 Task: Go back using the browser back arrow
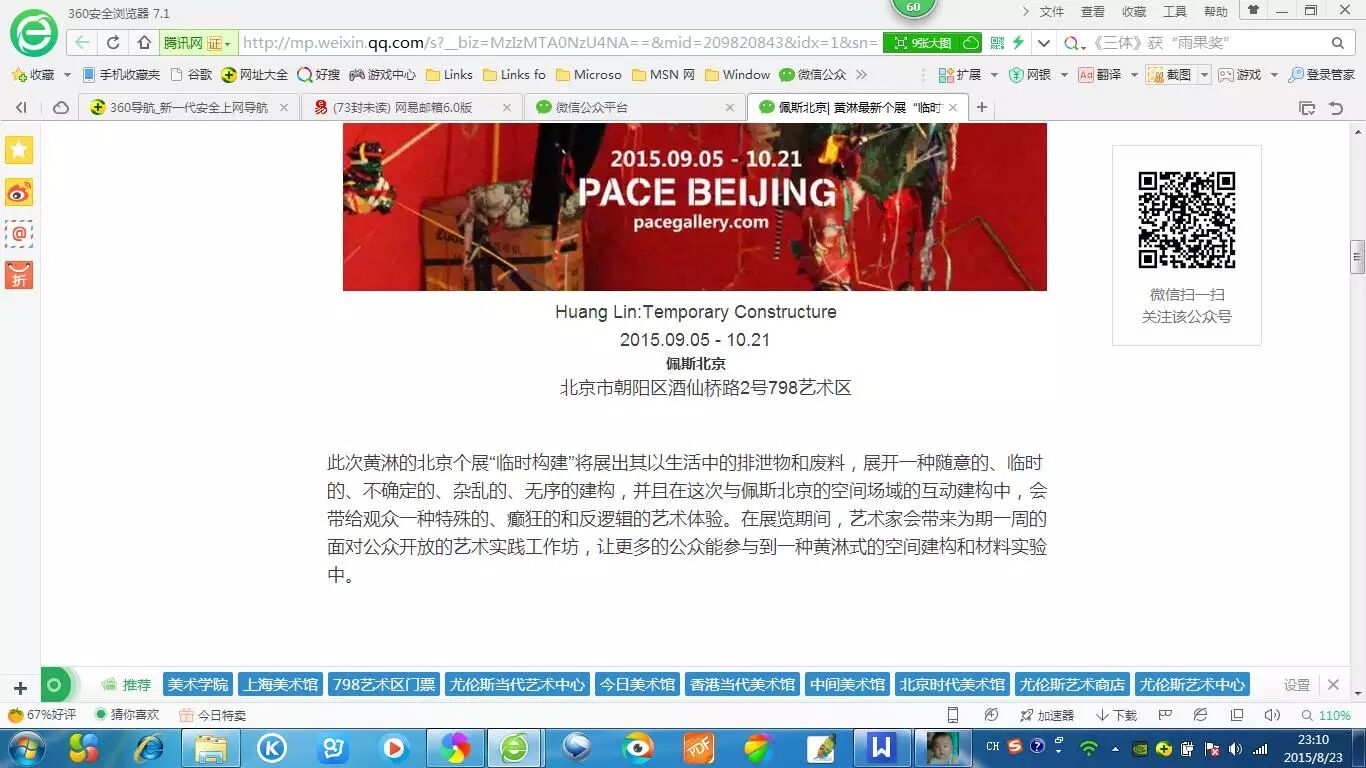point(82,43)
